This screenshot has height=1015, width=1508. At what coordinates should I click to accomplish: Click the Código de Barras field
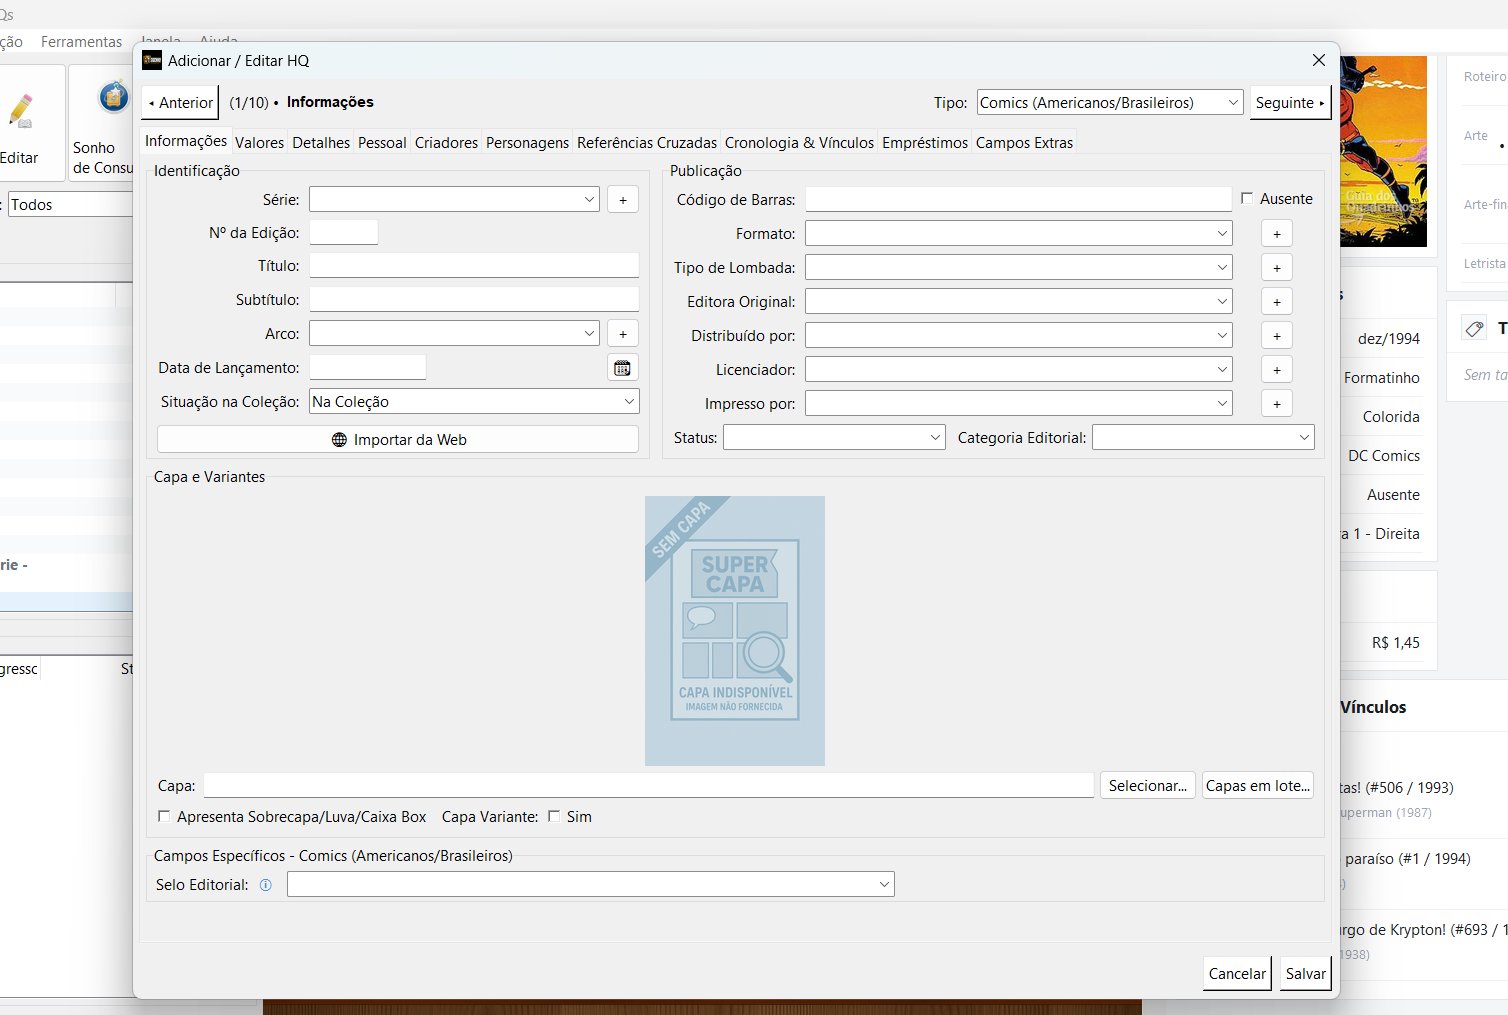(x=1018, y=199)
